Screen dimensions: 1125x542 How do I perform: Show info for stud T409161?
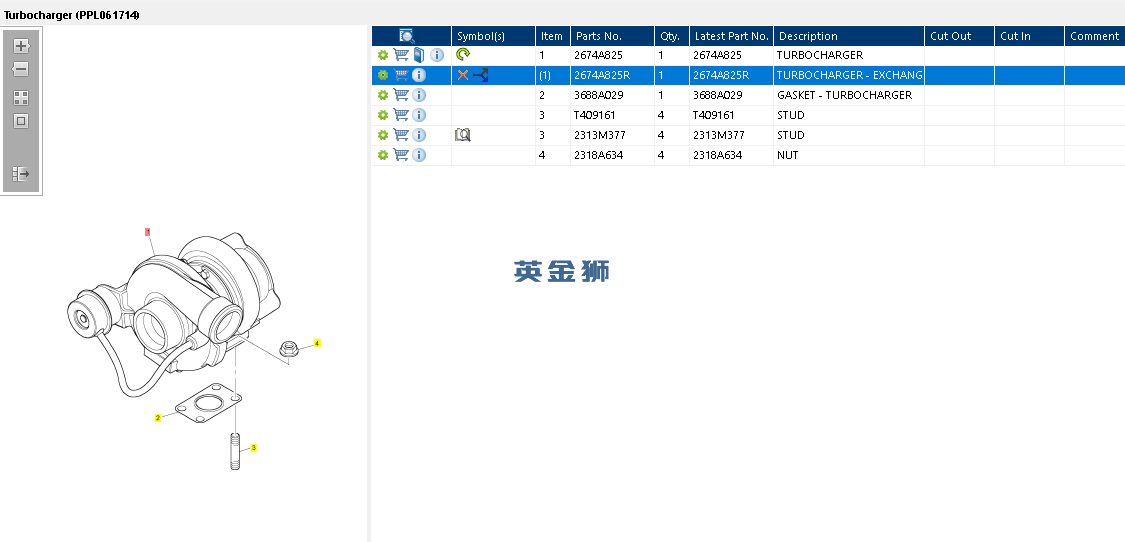point(419,116)
